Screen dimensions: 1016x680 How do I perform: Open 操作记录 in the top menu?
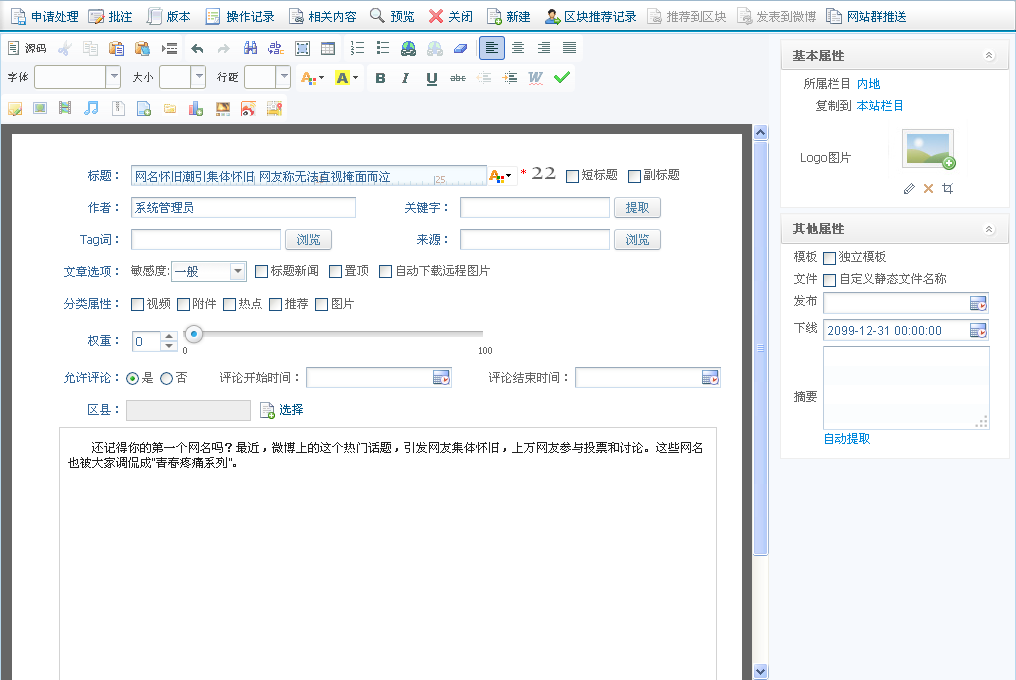(239, 16)
